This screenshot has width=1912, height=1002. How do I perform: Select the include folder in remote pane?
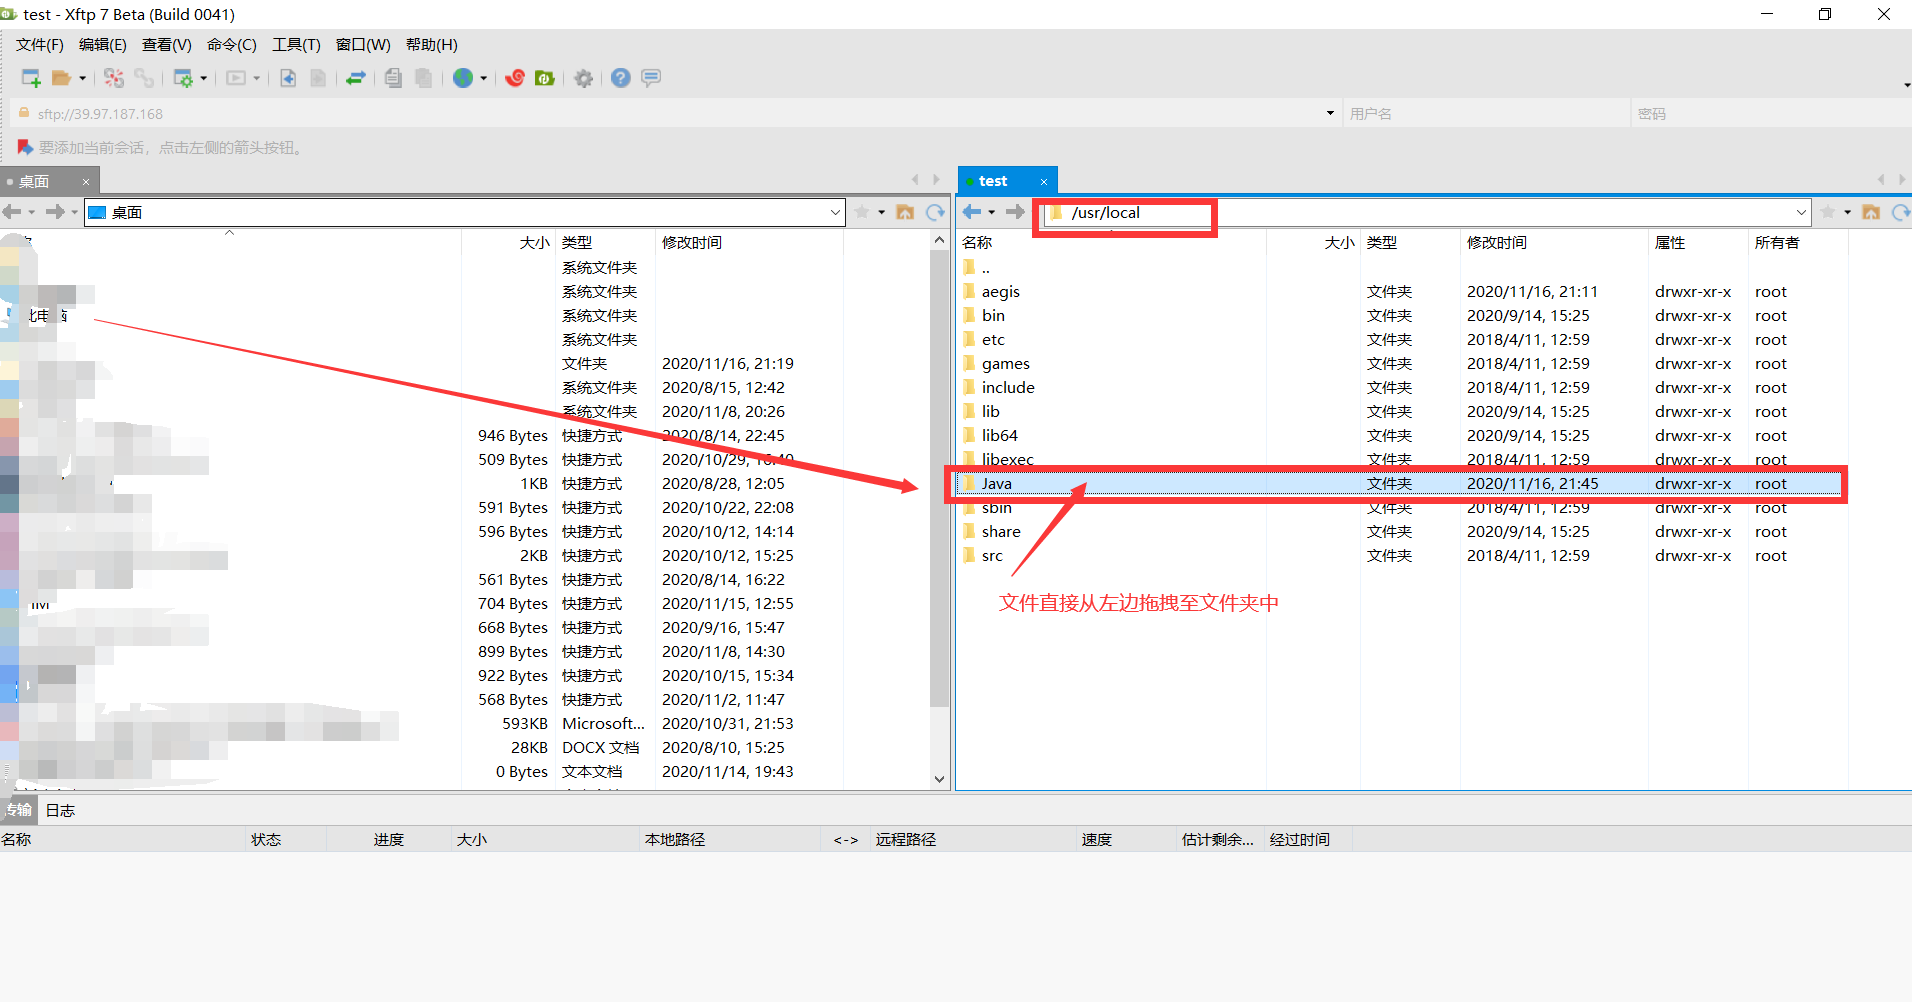tap(1399, 388)
